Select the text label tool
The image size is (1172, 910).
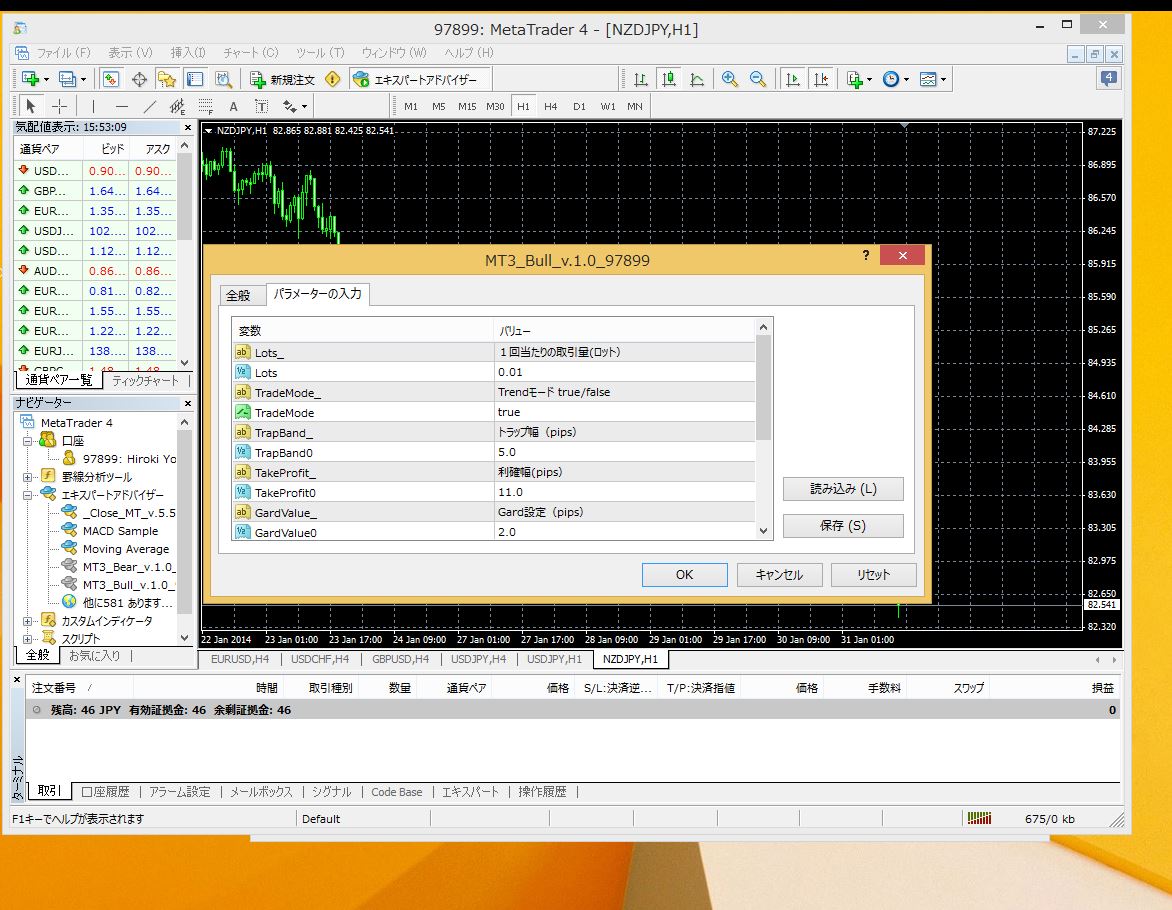tap(262, 106)
